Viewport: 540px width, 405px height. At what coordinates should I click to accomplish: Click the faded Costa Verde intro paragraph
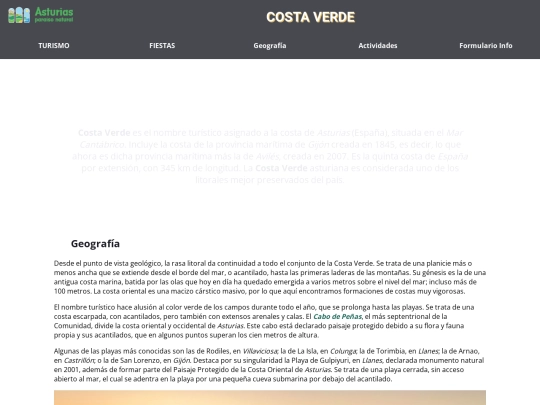tap(270, 156)
